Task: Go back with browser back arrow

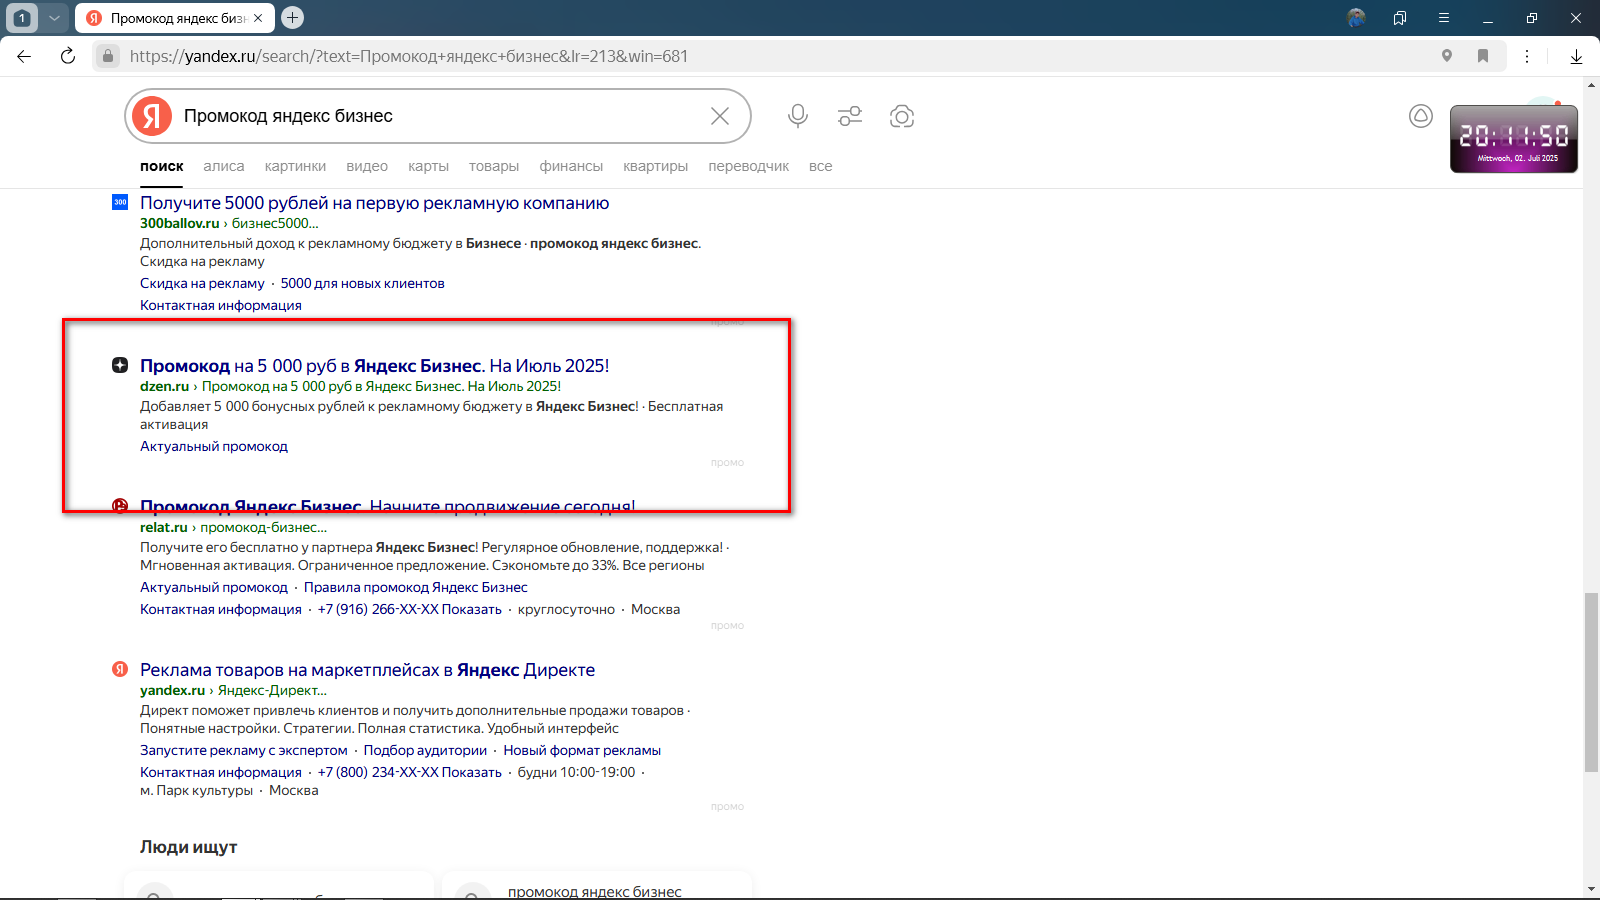Action: click(24, 56)
